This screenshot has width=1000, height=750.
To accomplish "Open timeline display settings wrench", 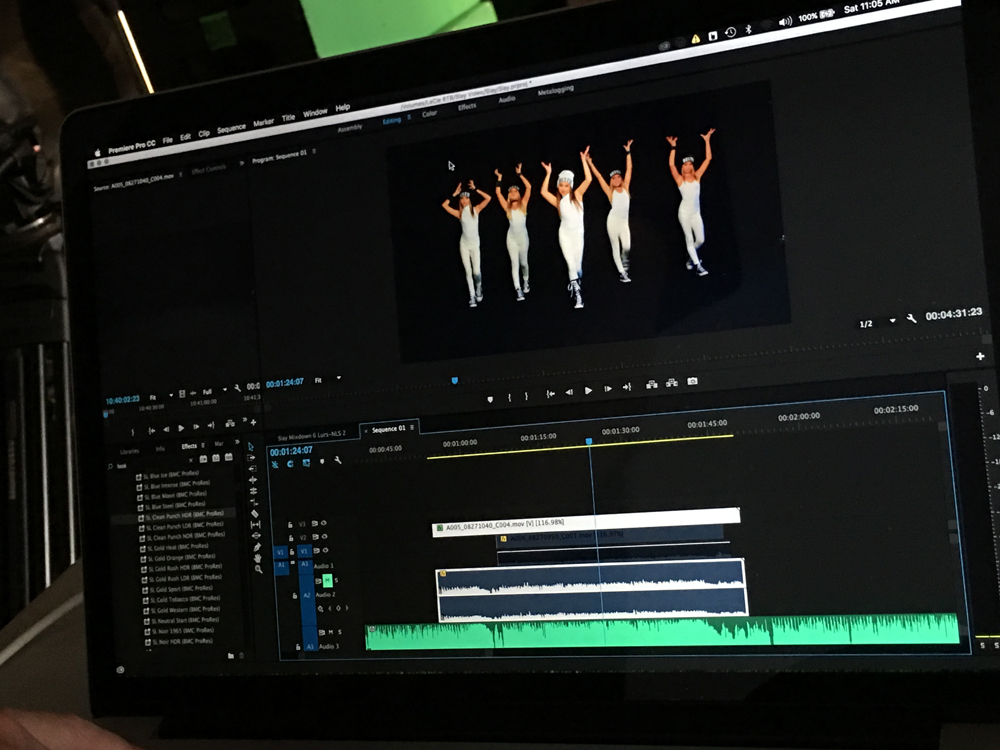I will [x=338, y=460].
